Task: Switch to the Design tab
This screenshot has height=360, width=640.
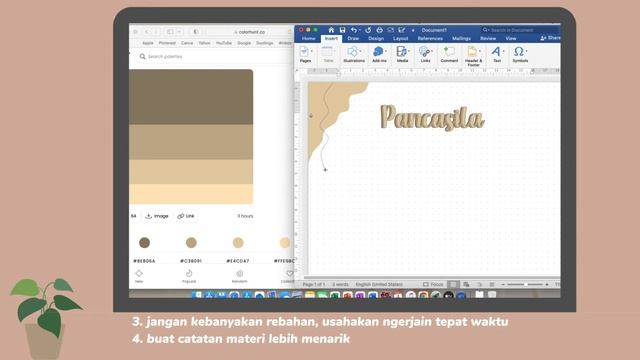Action: tap(376, 38)
